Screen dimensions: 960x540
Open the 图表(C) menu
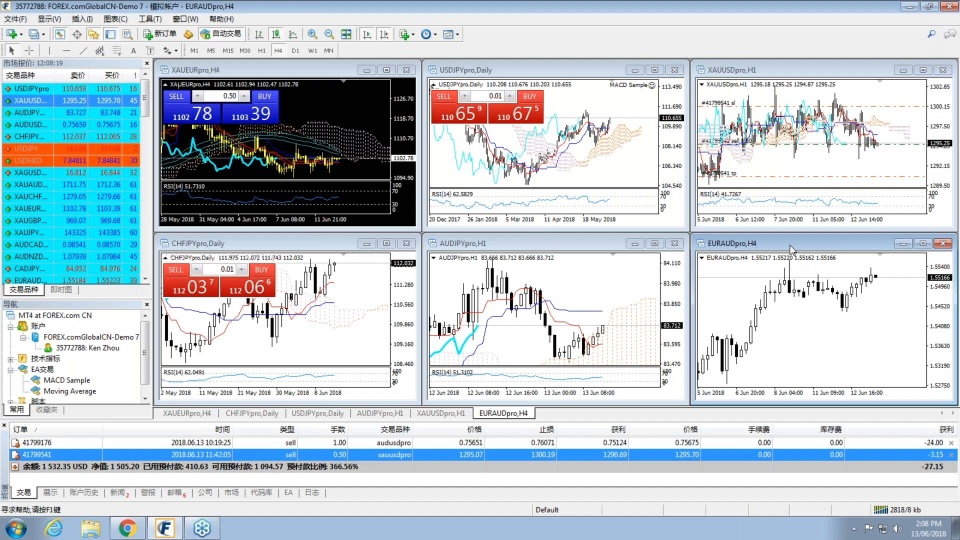(116, 19)
